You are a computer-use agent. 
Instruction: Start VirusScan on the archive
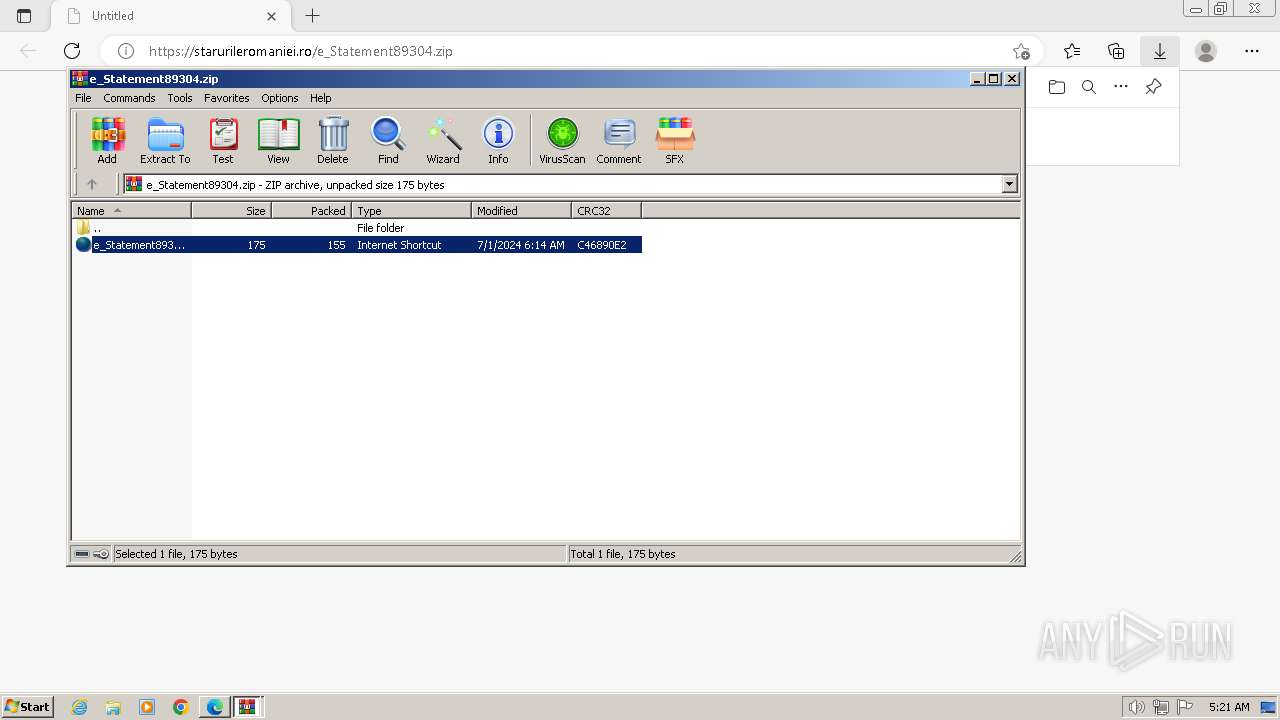pos(562,140)
